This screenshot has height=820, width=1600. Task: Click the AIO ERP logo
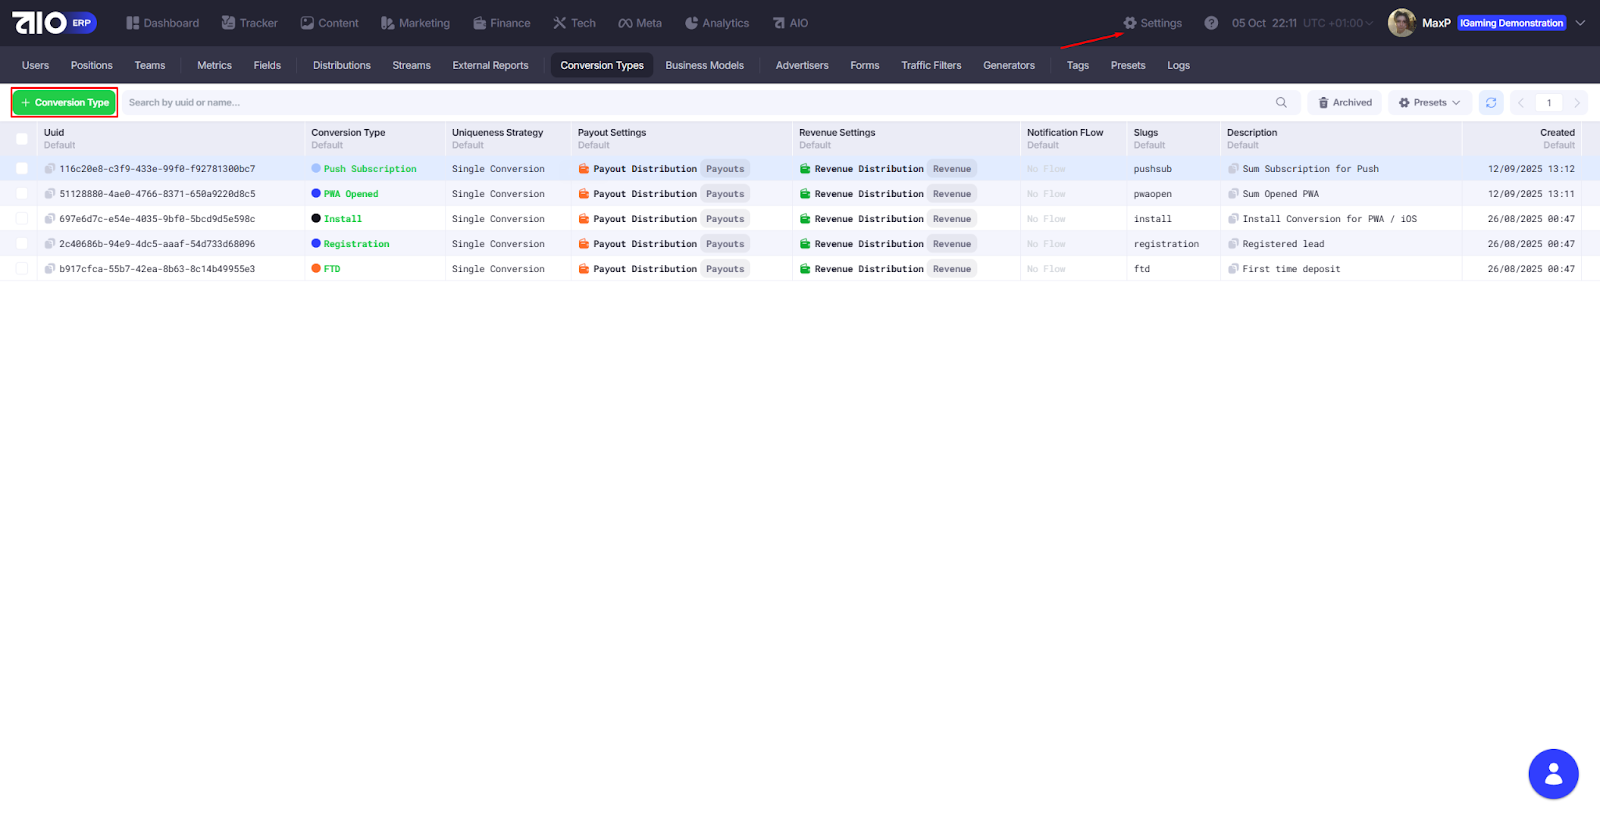(x=54, y=23)
